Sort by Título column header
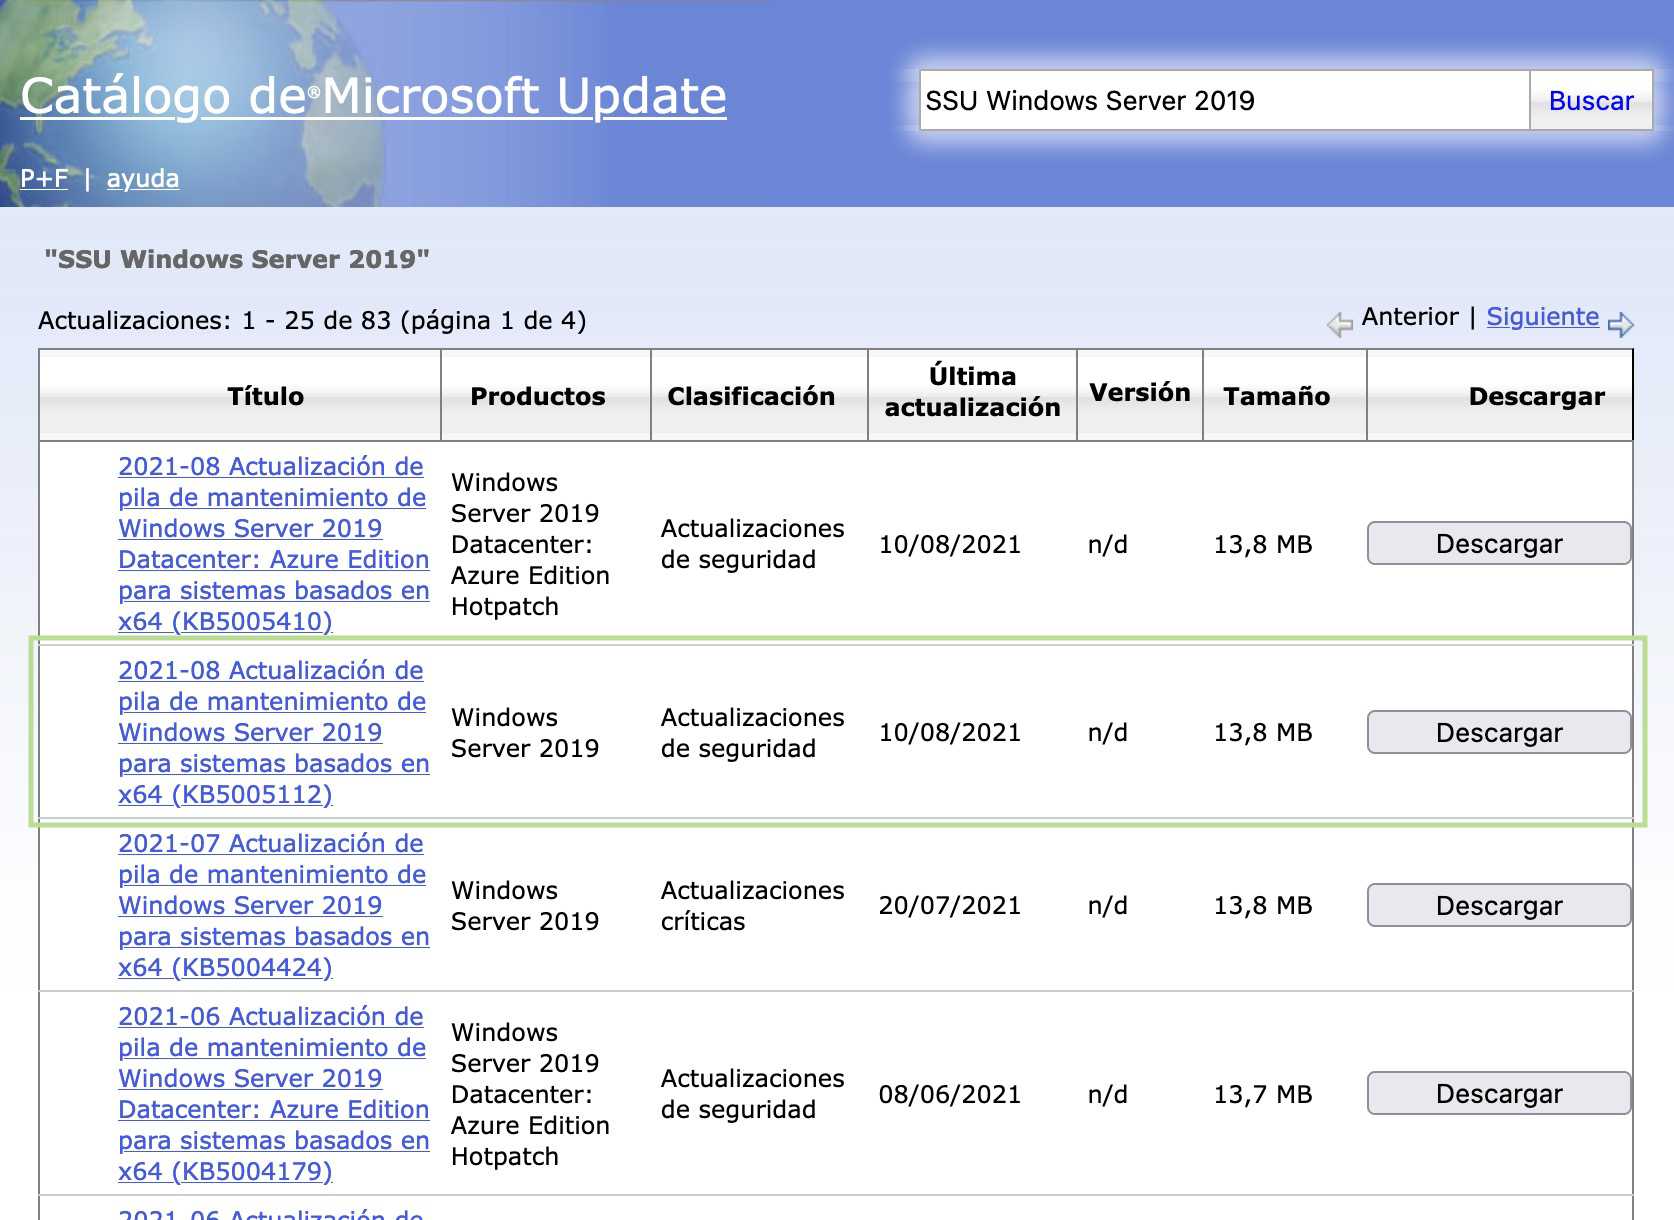Screen dimensions: 1674x1220 point(265,396)
